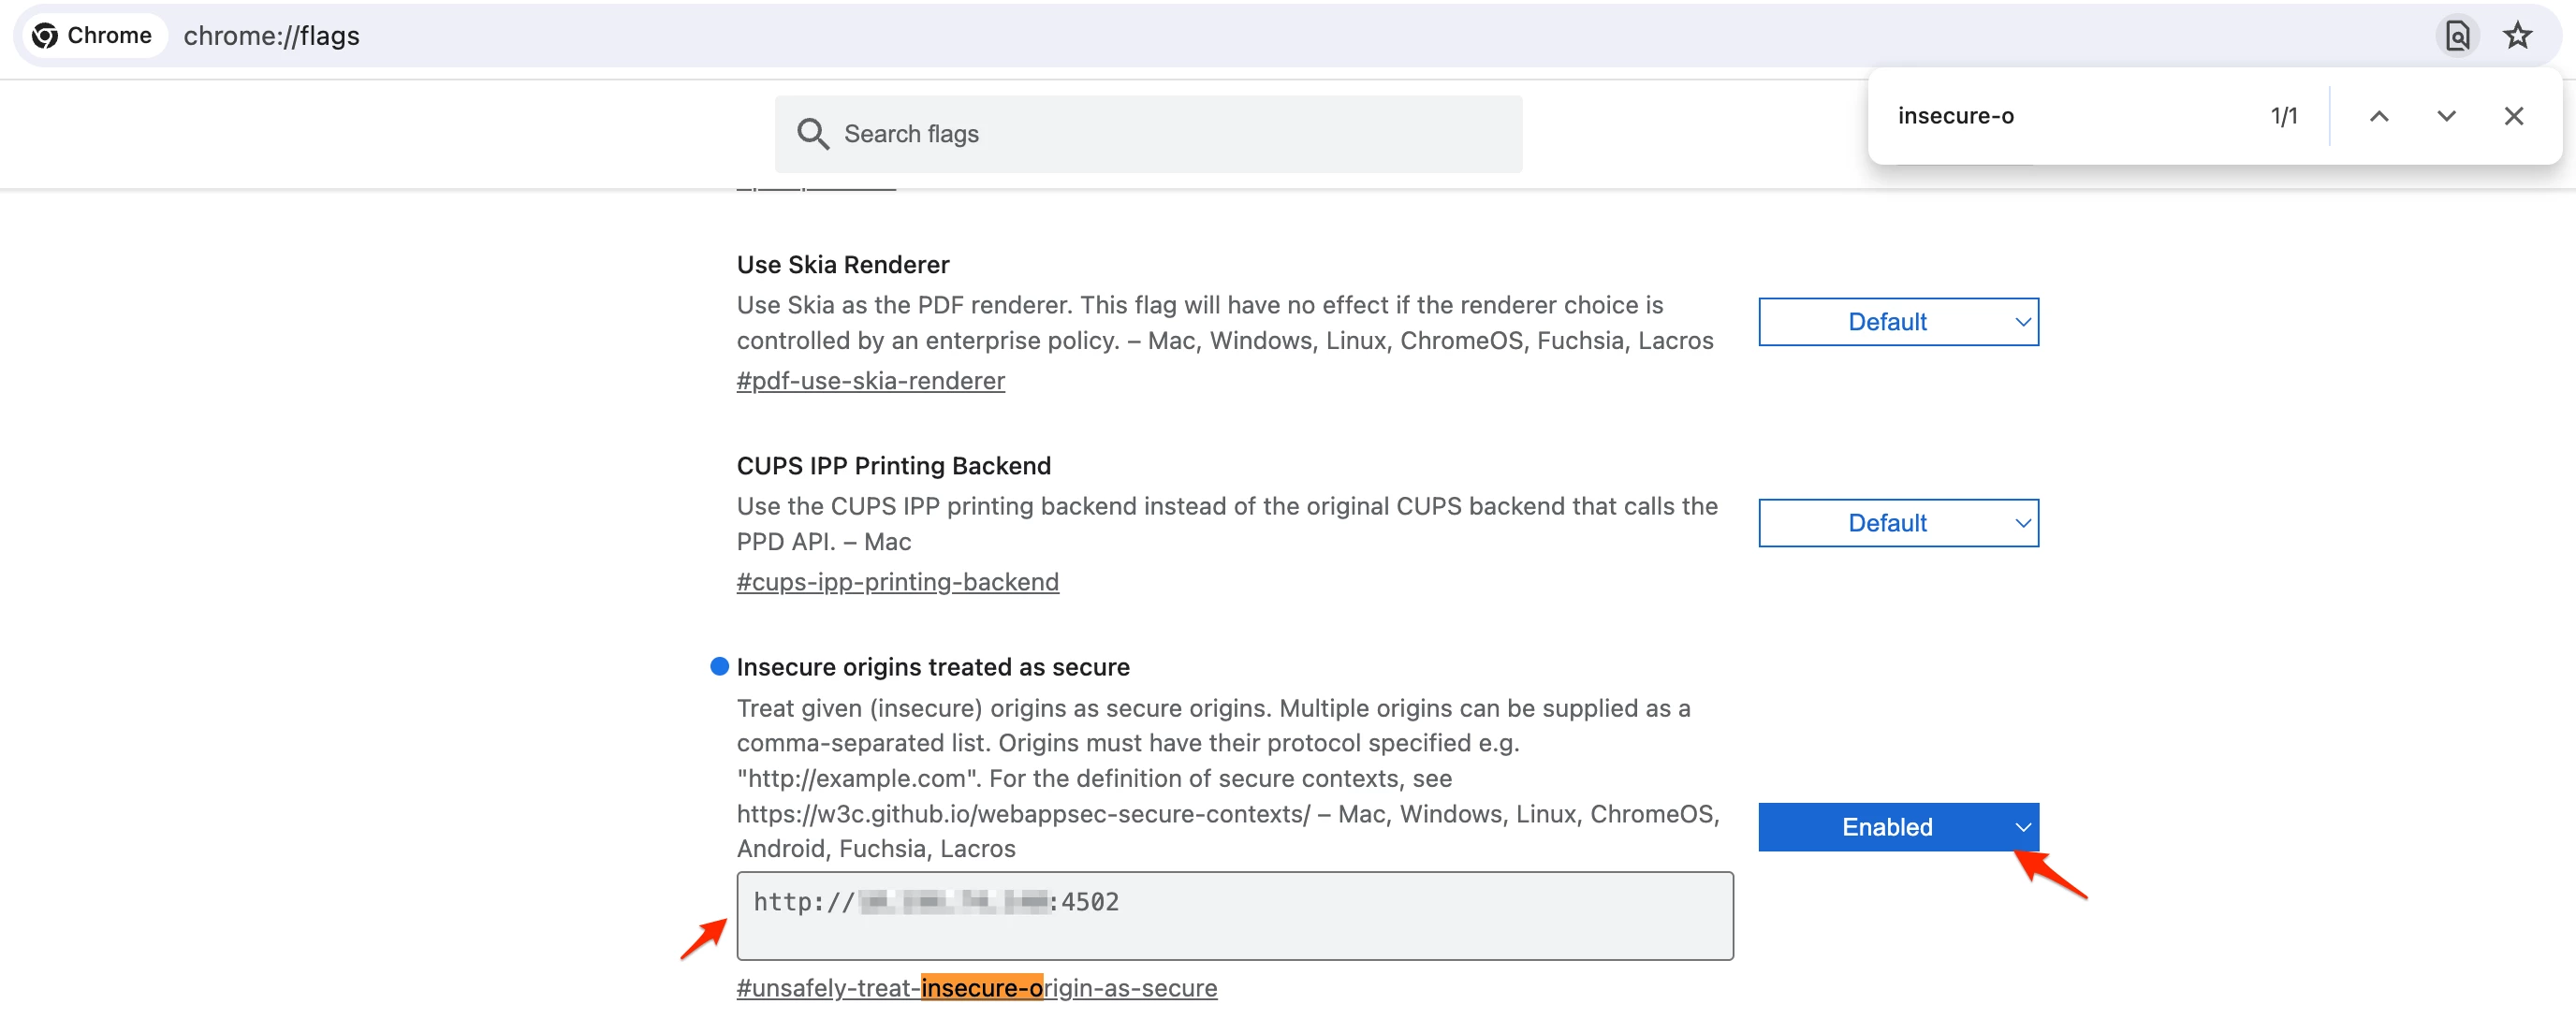Click the chrome://flags address bar text
Screen dimensions: 2576x1033
tap(271, 36)
